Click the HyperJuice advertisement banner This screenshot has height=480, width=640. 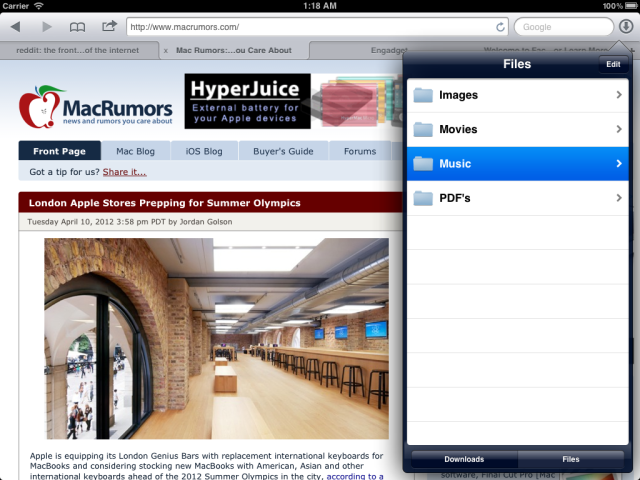(x=293, y=101)
